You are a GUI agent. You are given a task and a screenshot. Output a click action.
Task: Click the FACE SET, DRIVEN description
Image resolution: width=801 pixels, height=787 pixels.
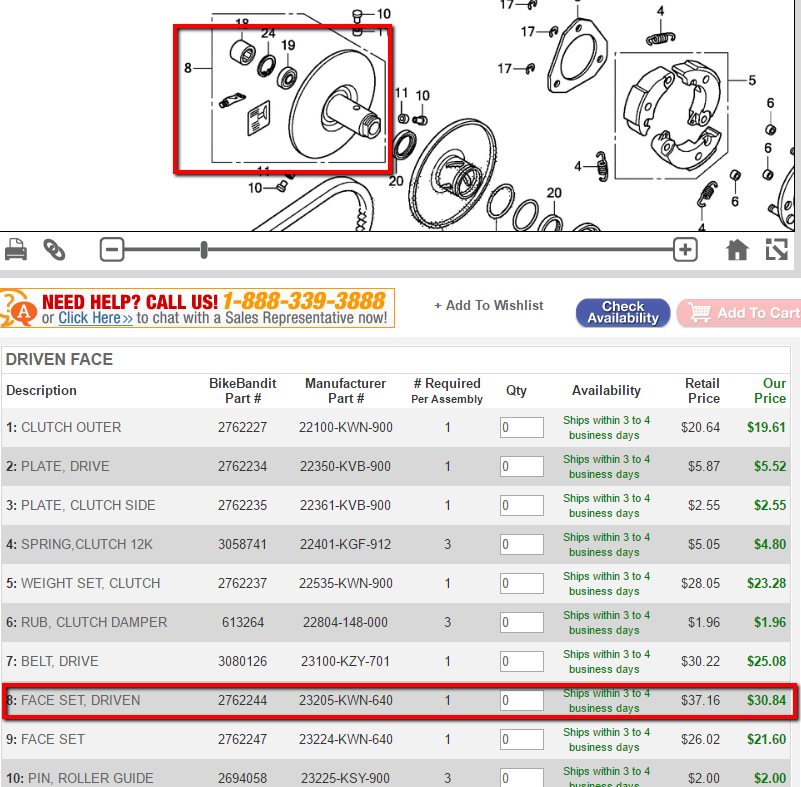80,700
